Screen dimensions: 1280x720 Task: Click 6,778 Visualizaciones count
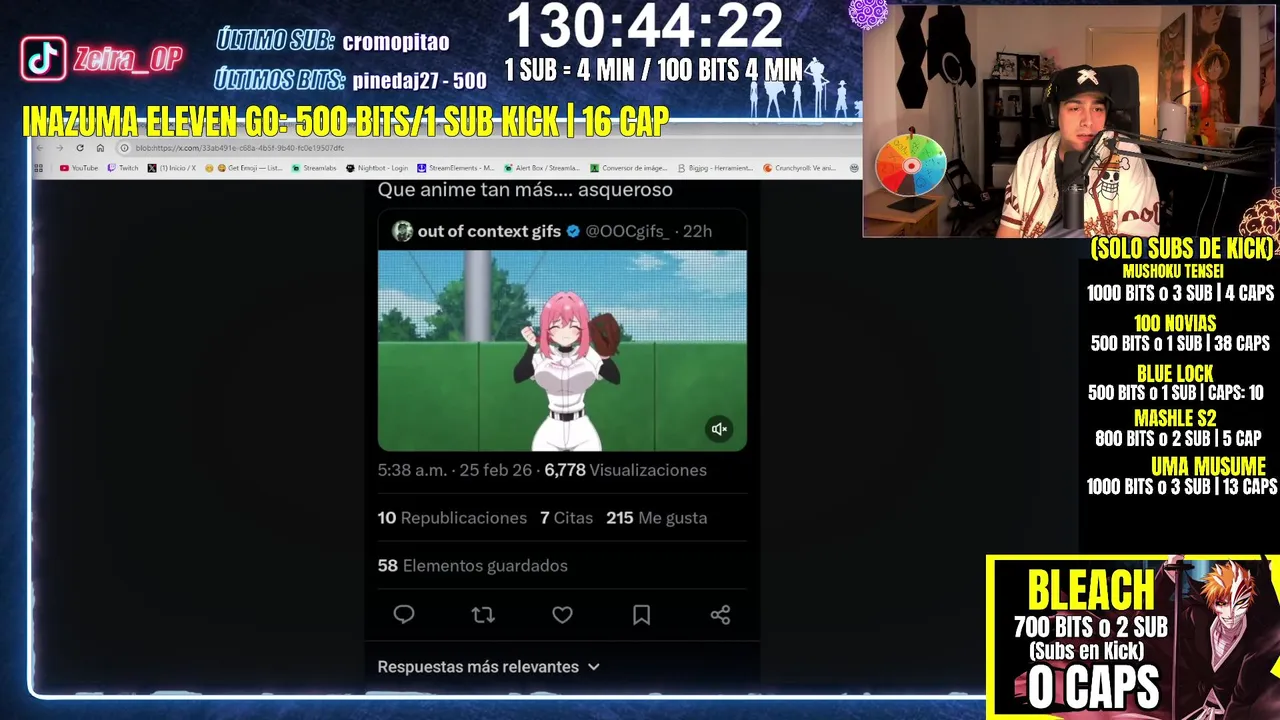click(626, 470)
